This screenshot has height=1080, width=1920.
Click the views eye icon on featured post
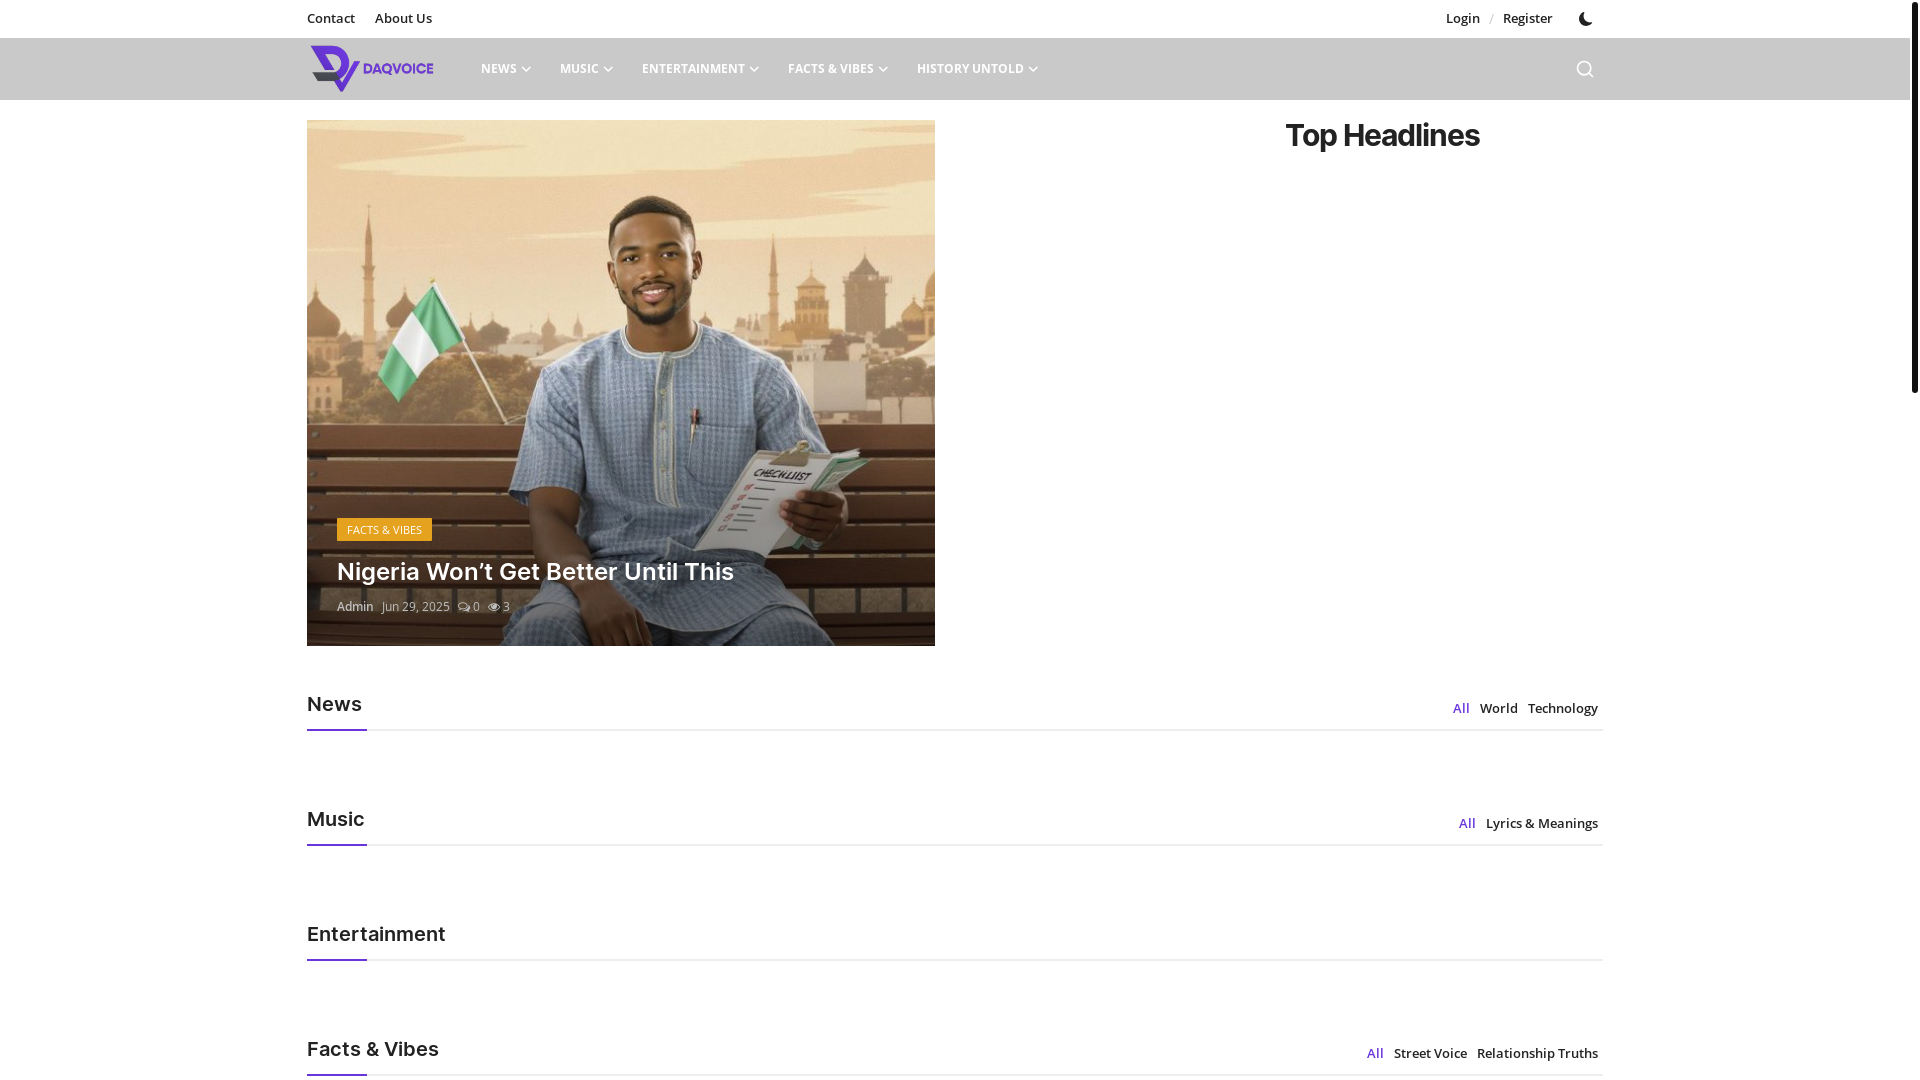(494, 607)
